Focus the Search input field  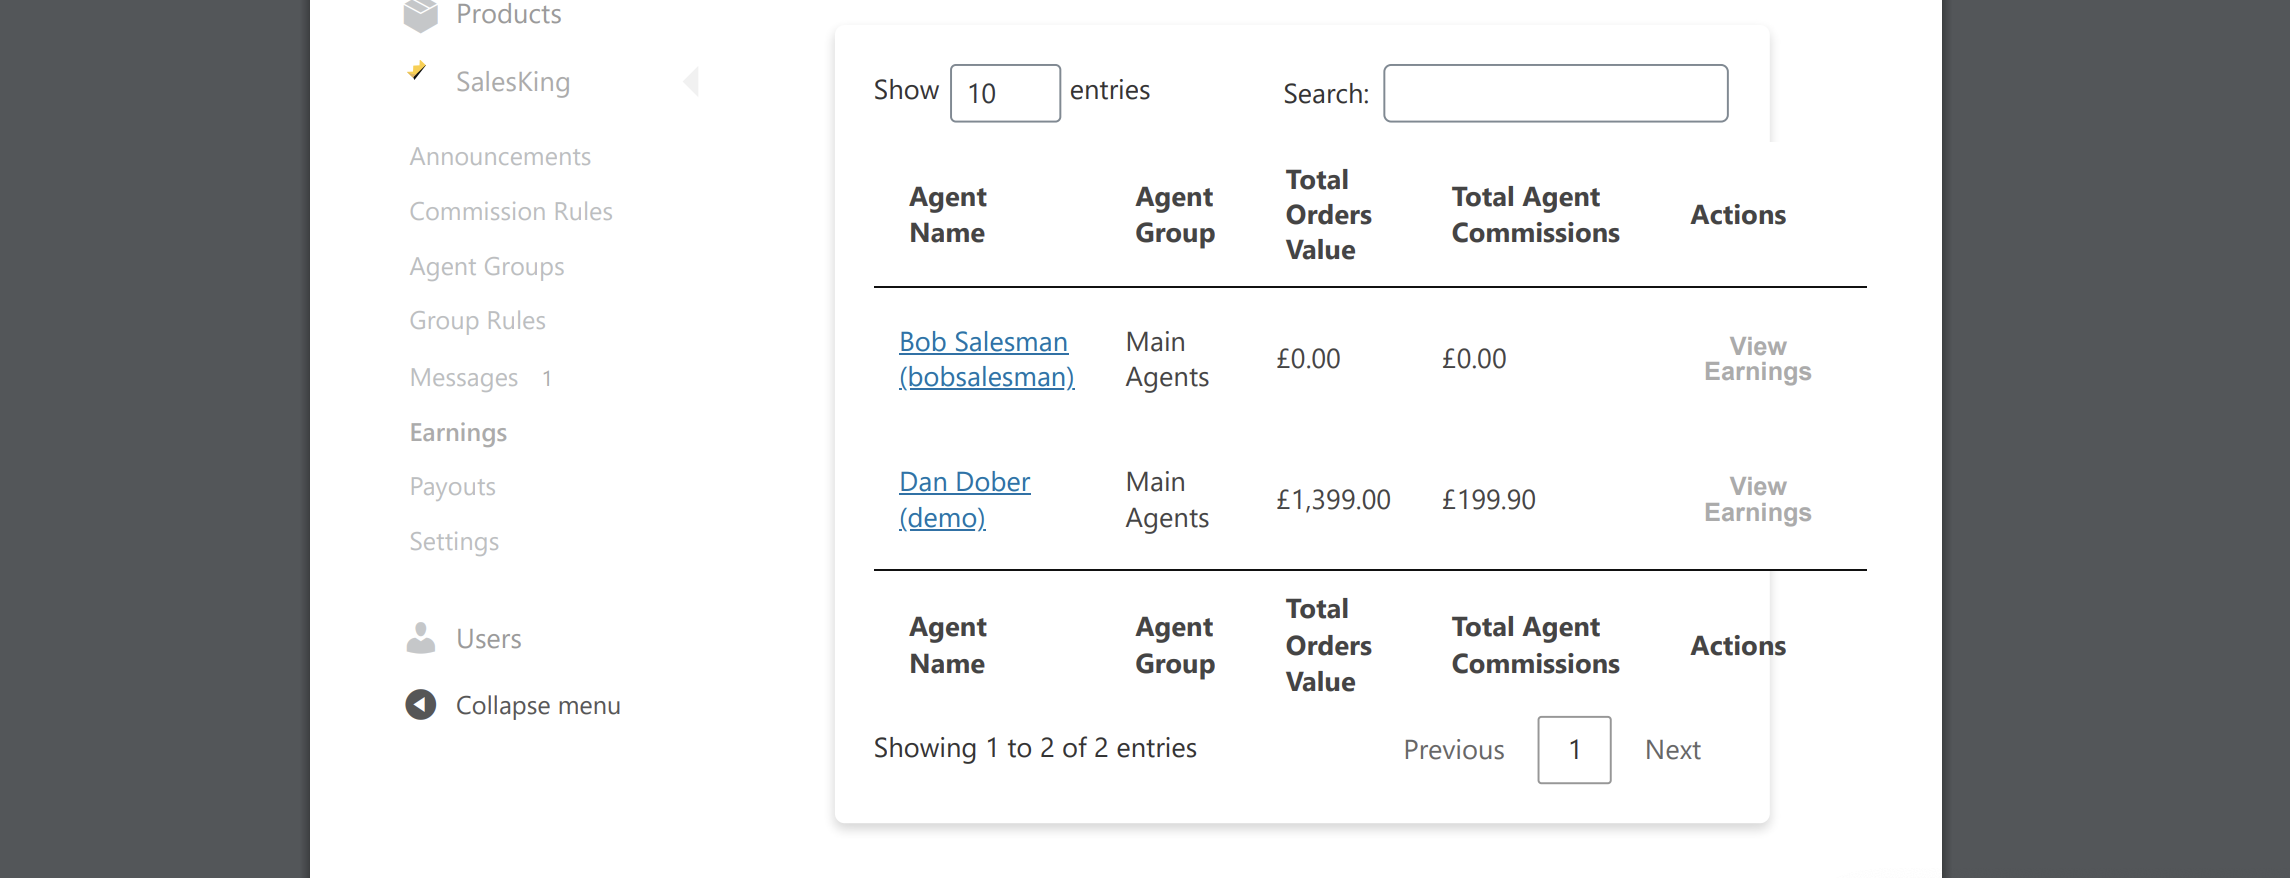click(1555, 93)
